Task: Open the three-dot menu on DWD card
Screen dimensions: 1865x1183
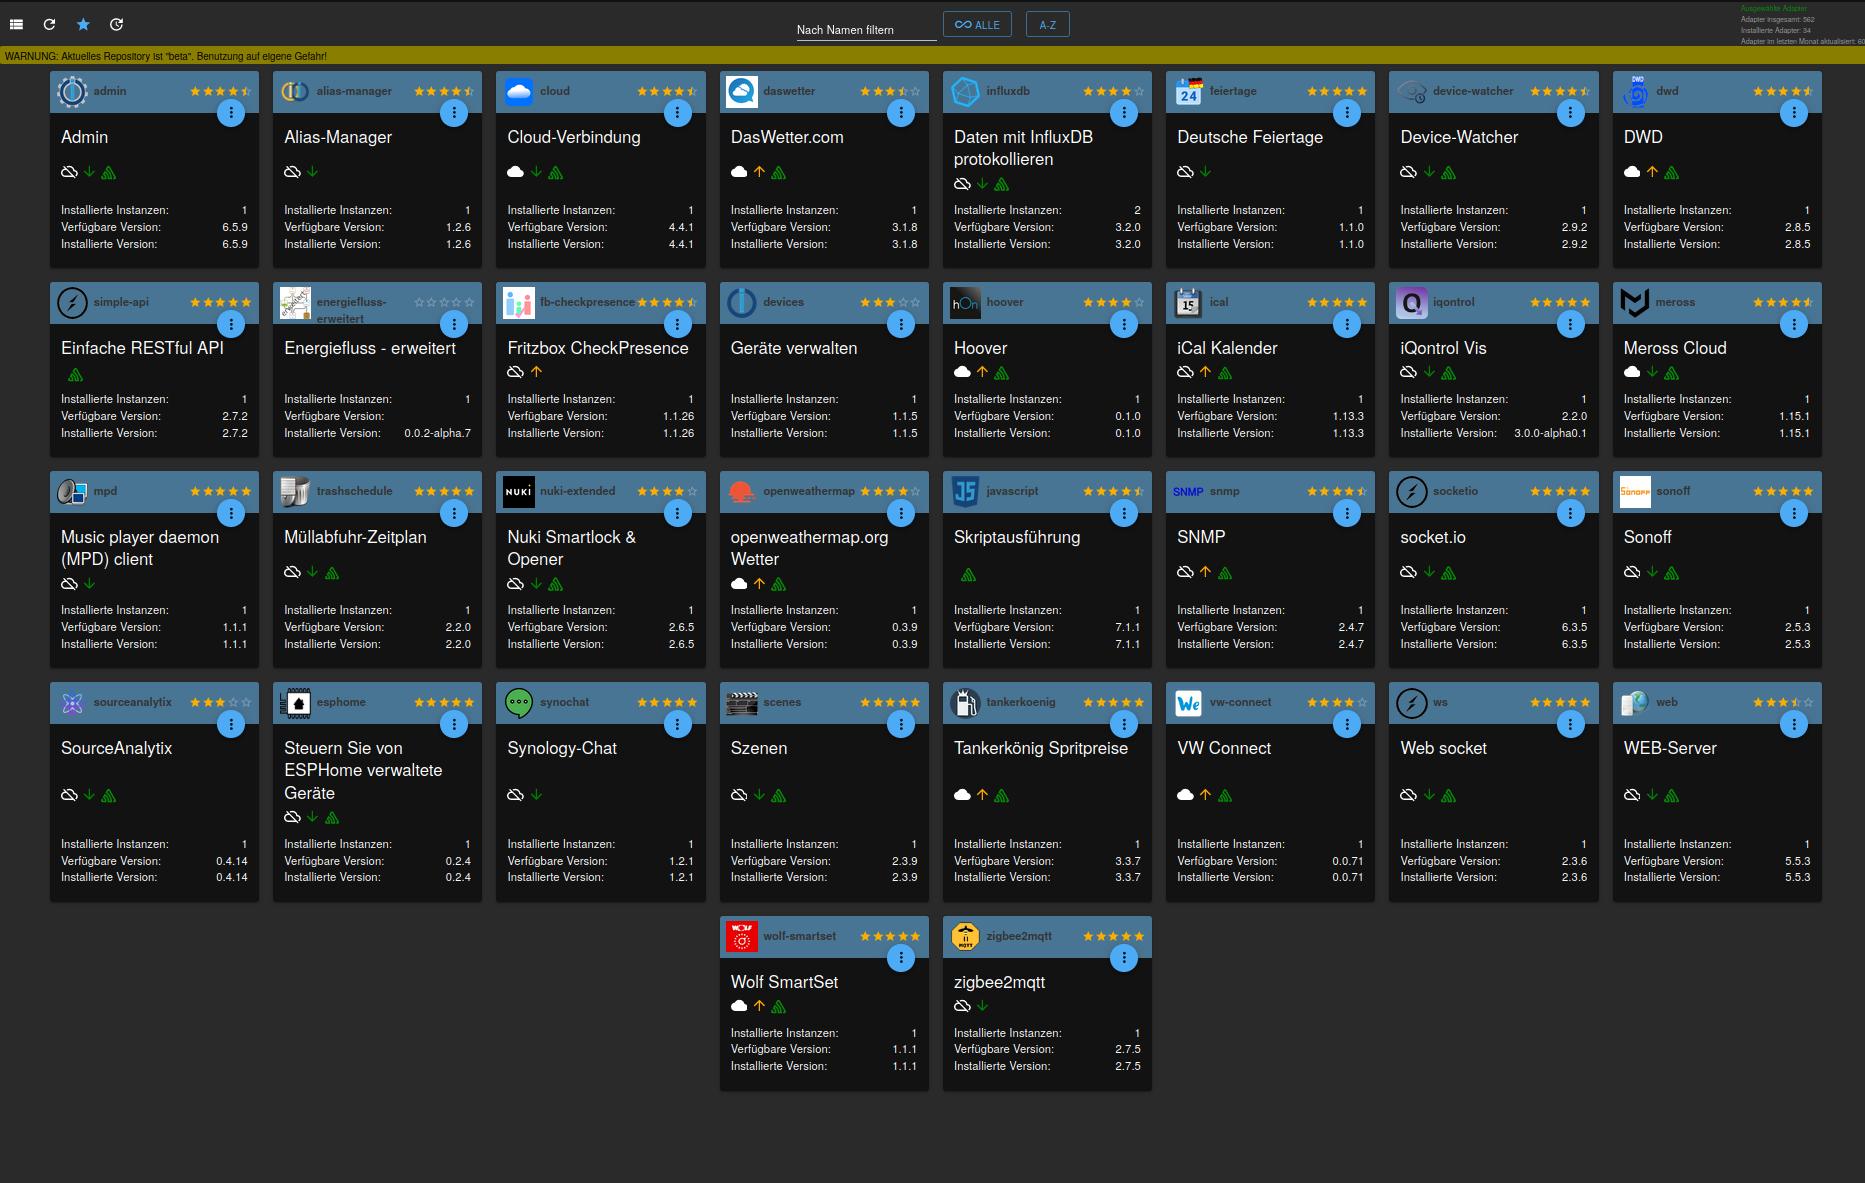Action: (1794, 113)
